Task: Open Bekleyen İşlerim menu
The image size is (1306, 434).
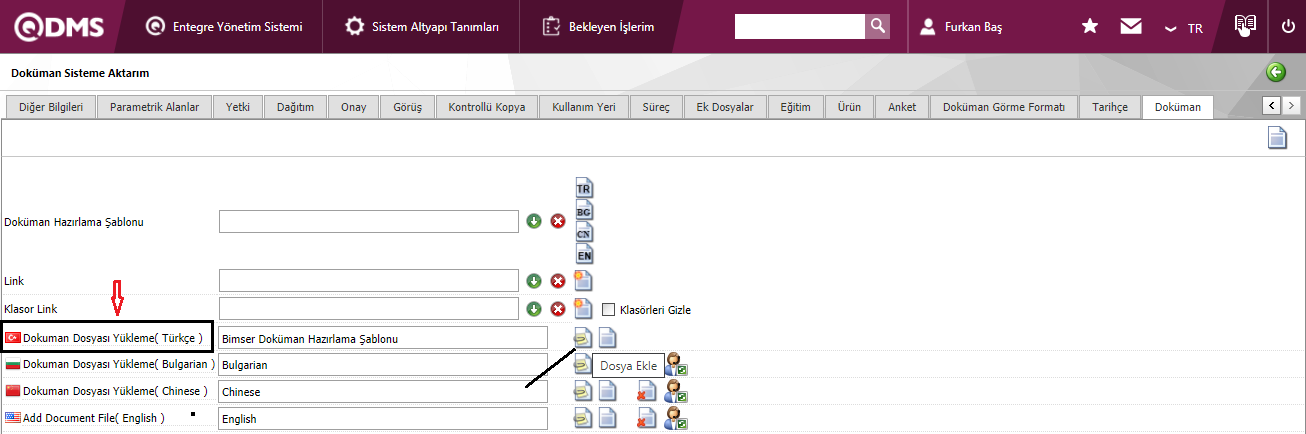Action: tap(598, 27)
